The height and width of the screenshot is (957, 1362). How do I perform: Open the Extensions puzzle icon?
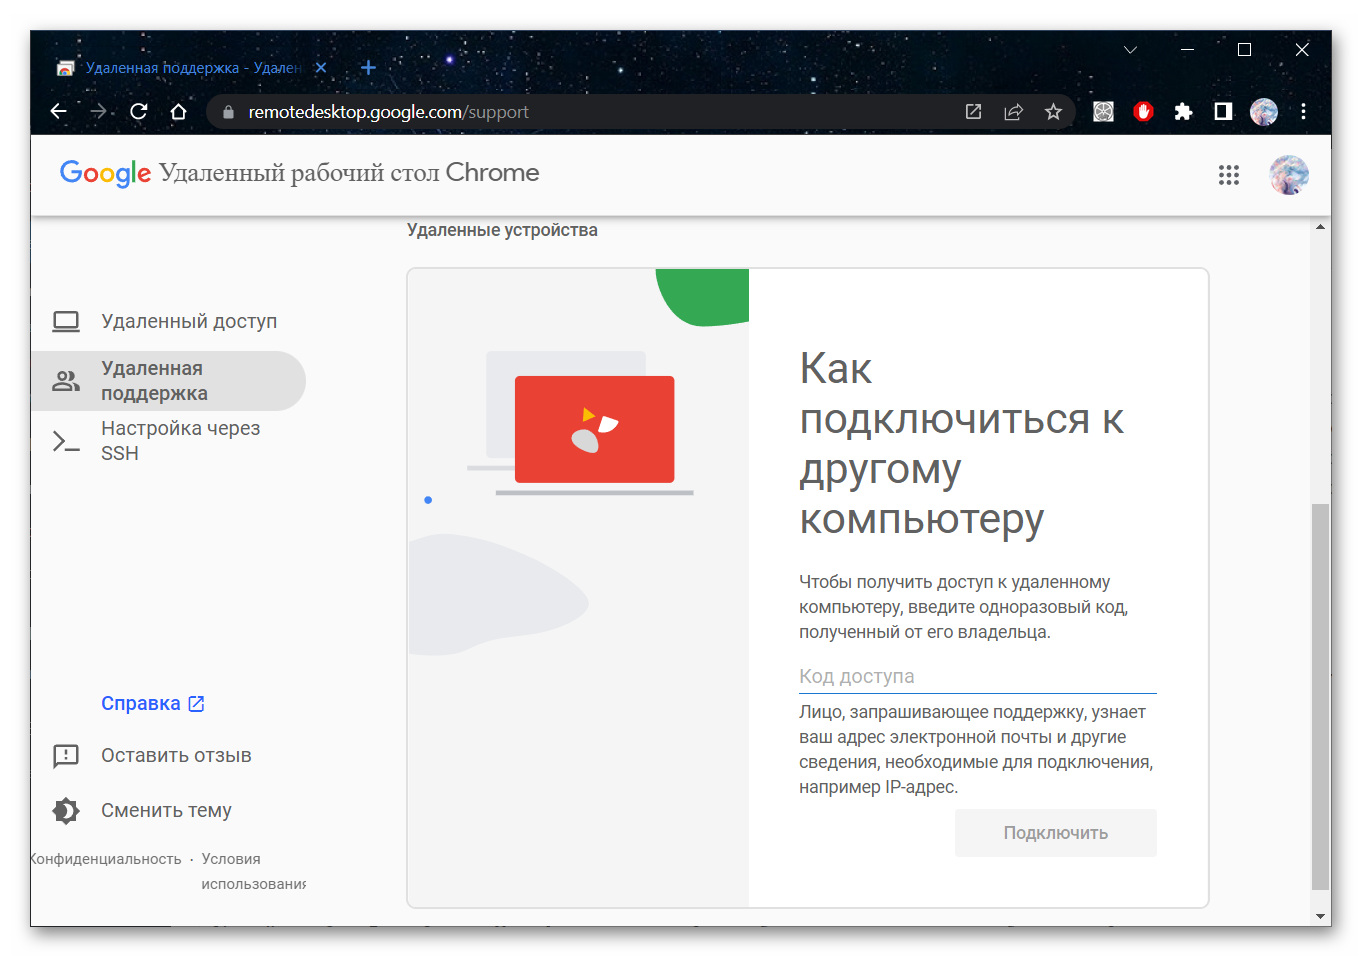(1183, 112)
